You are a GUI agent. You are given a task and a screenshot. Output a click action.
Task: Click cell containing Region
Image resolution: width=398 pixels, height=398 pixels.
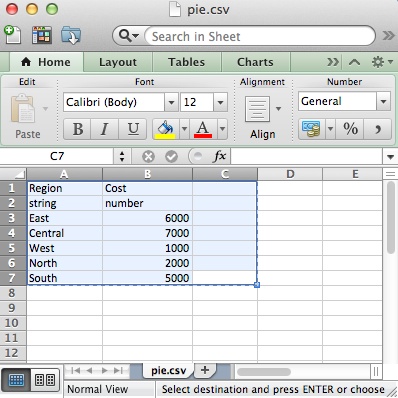(65, 188)
